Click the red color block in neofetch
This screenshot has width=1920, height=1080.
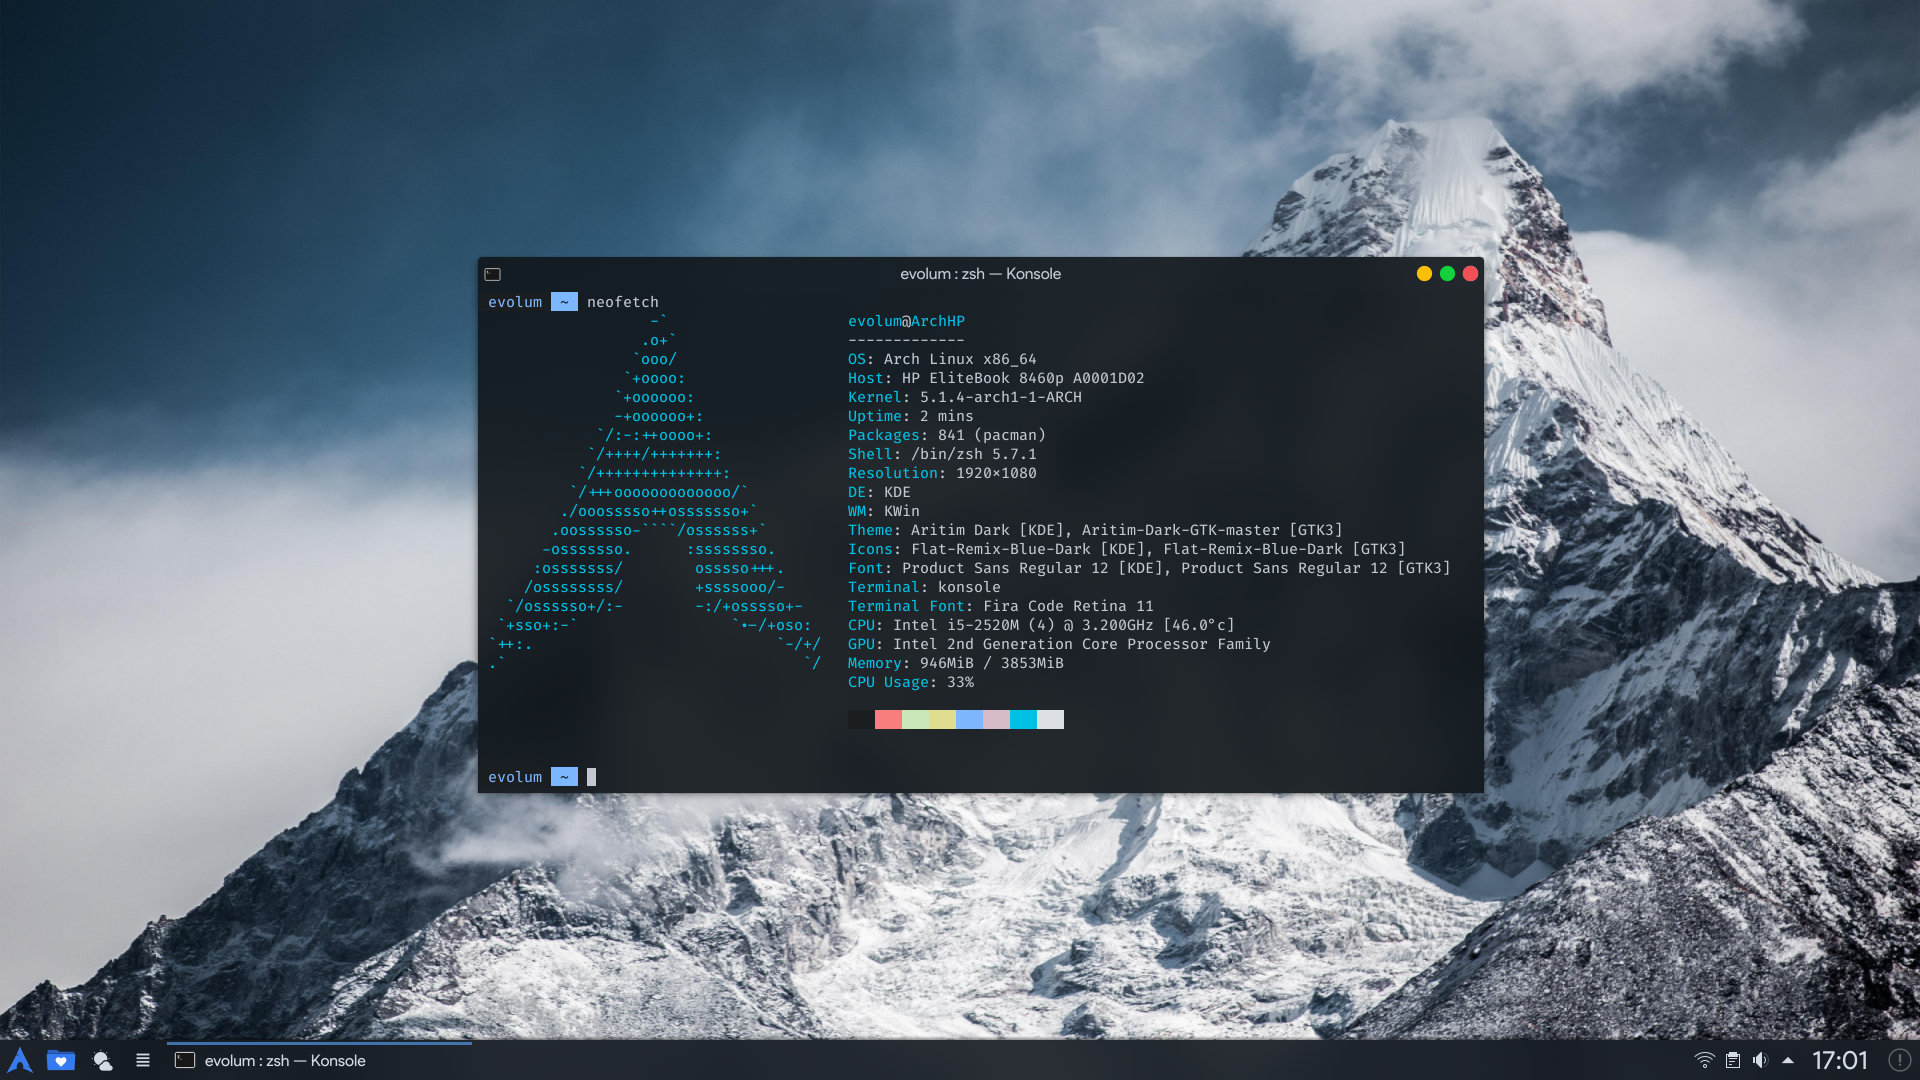point(888,719)
